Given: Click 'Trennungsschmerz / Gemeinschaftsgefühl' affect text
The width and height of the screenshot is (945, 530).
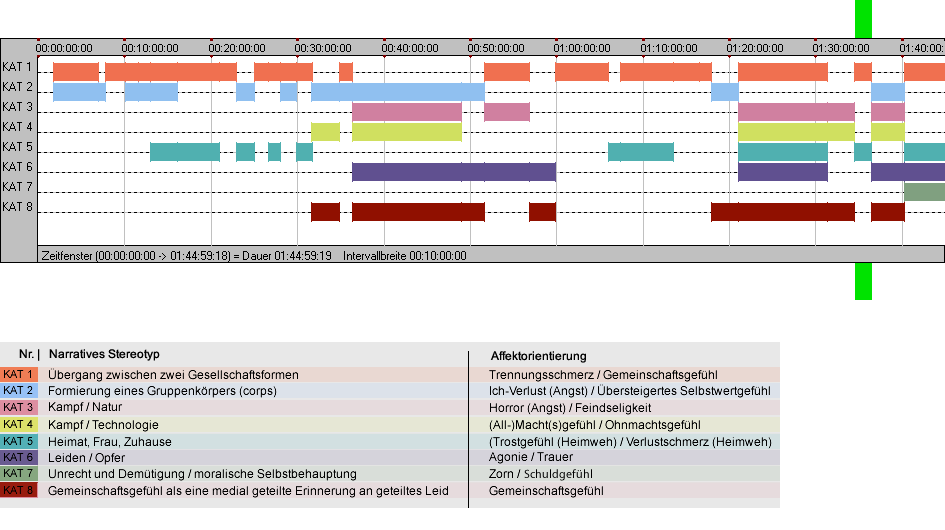Looking at the screenshot, I should point(603,374).
